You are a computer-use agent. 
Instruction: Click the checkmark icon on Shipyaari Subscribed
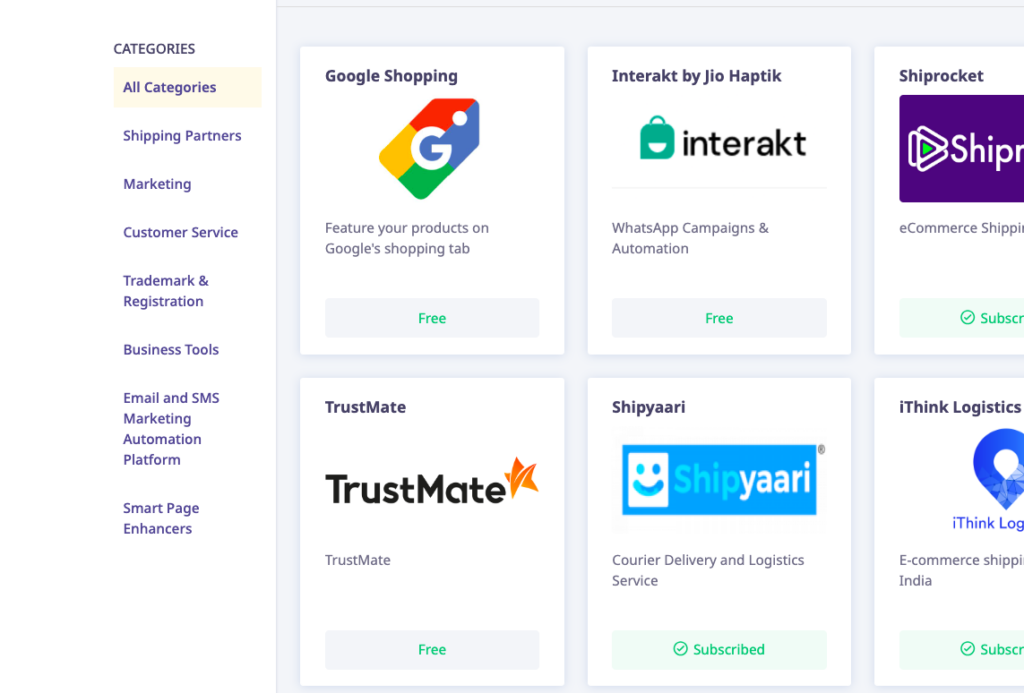[681, 649]
